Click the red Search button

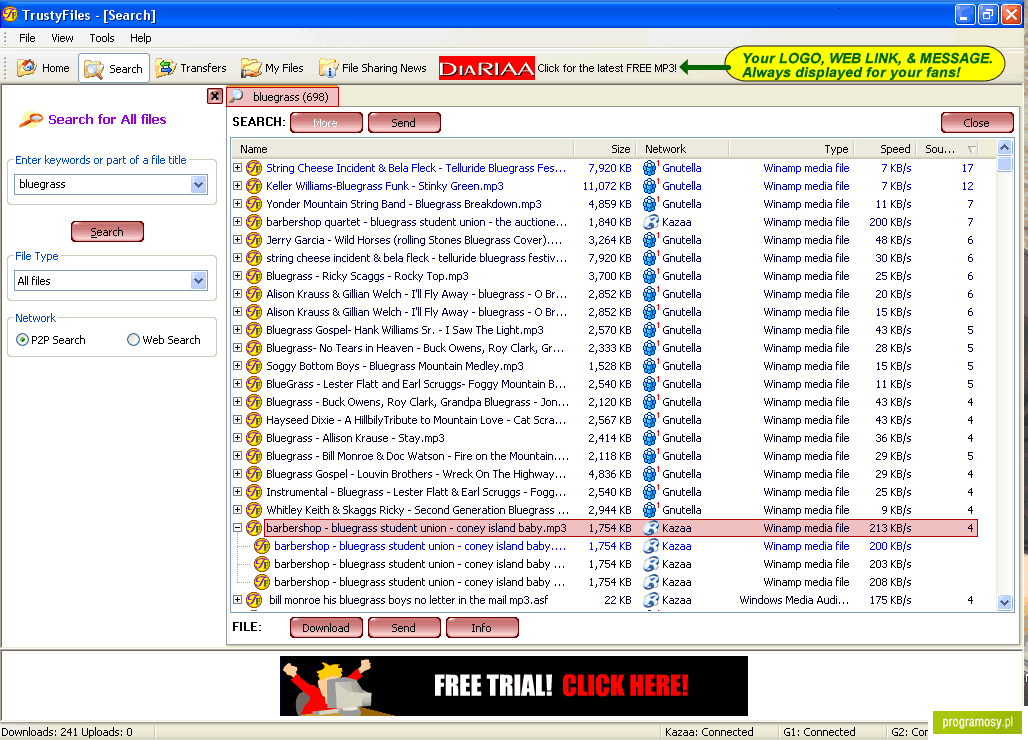(x=107, y=231)
